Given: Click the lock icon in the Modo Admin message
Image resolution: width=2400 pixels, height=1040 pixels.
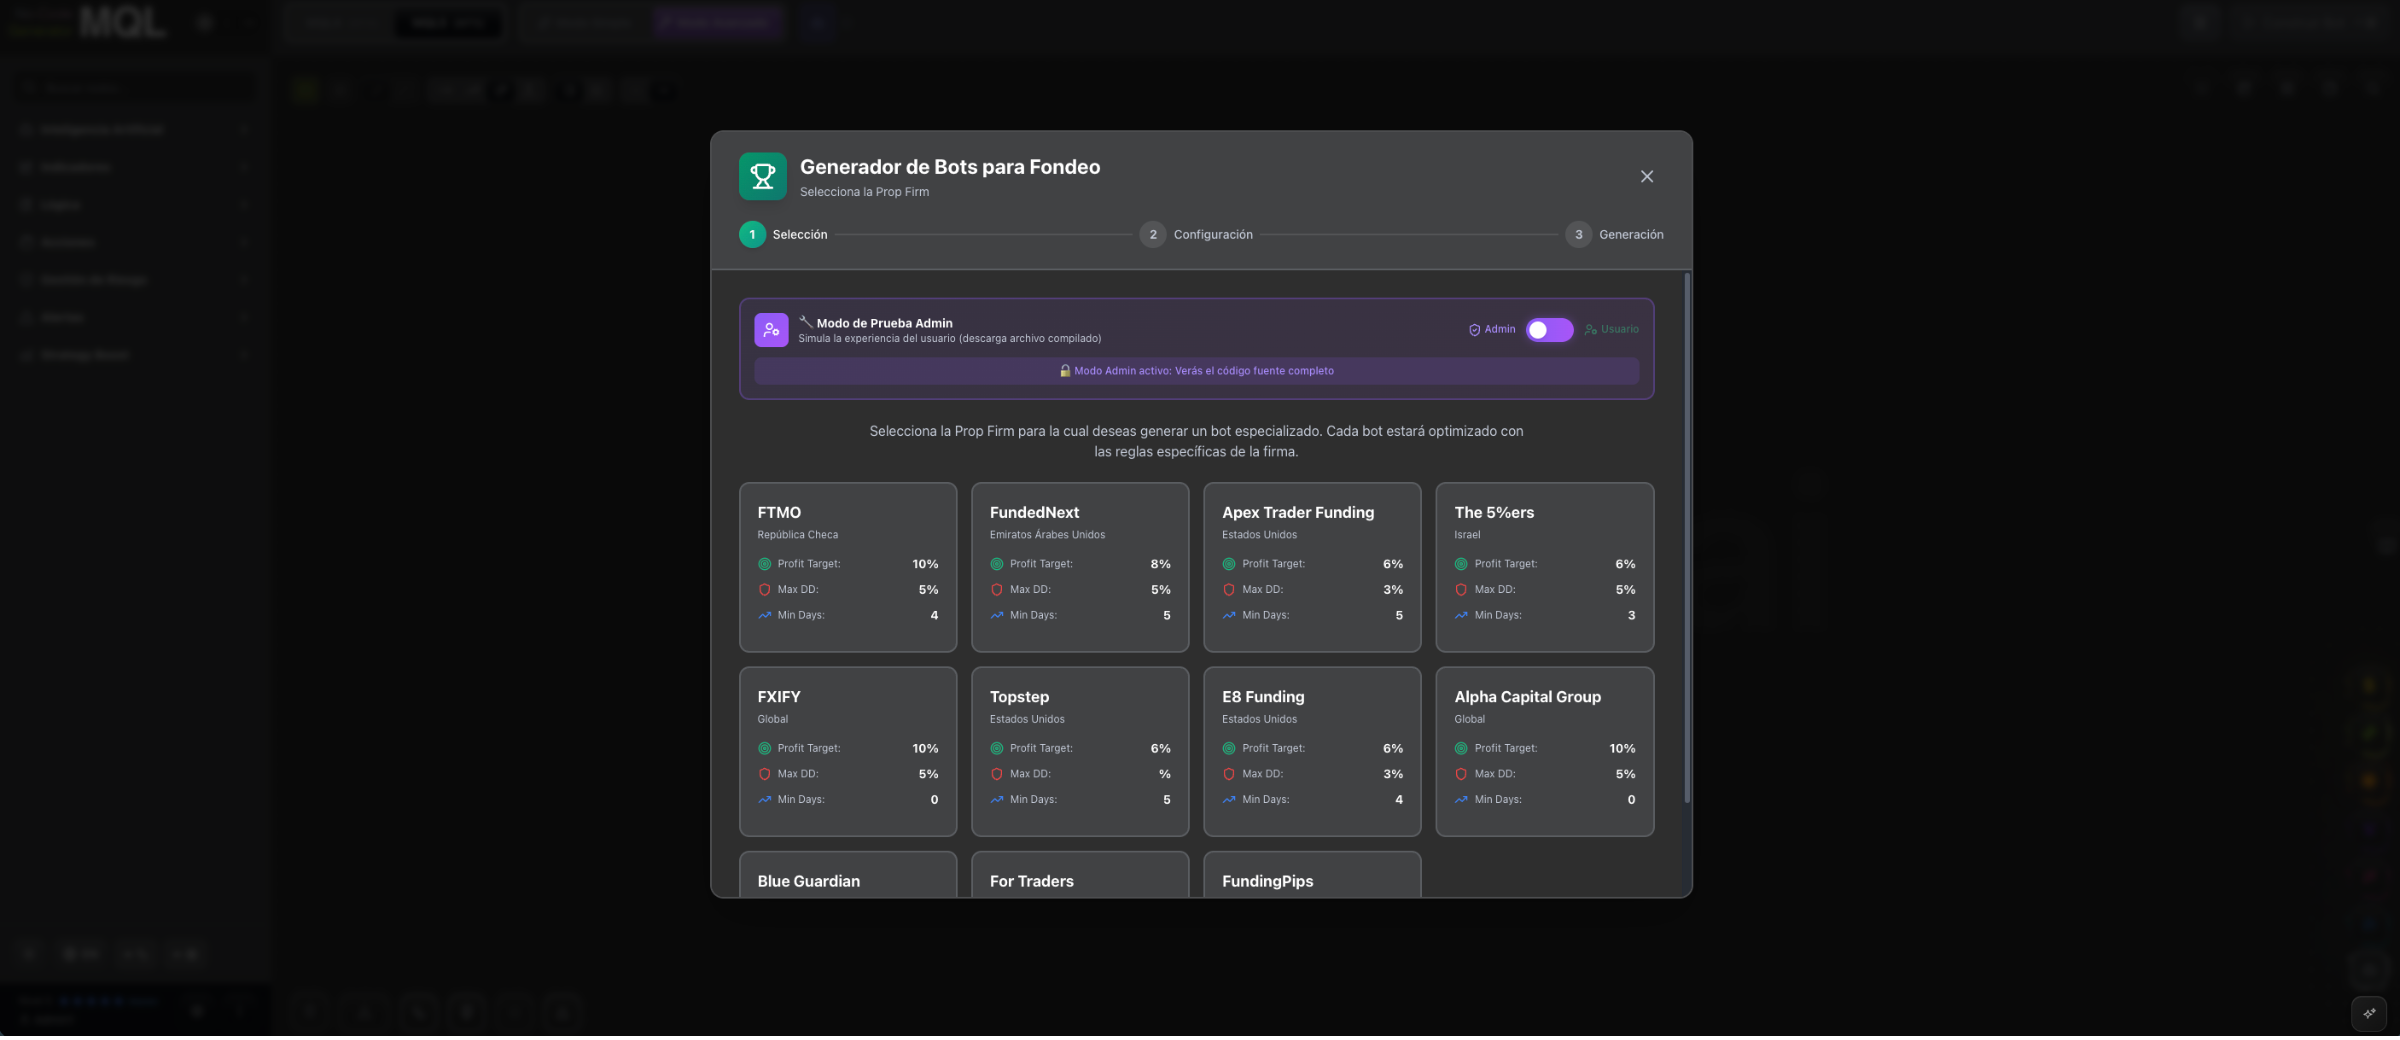Looking at the screenshot, I should [1064, 370].
